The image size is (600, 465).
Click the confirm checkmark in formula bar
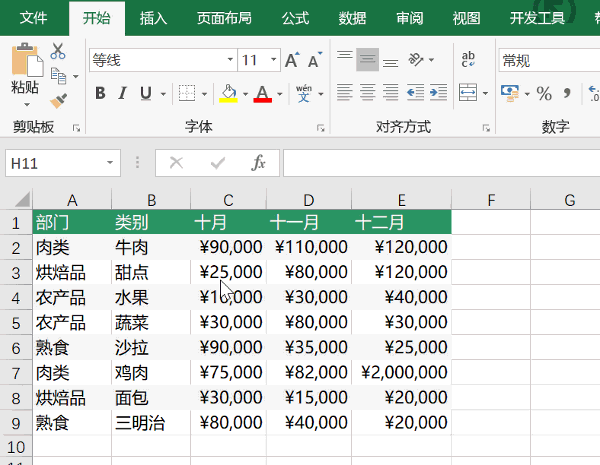(x=218, y=163)
